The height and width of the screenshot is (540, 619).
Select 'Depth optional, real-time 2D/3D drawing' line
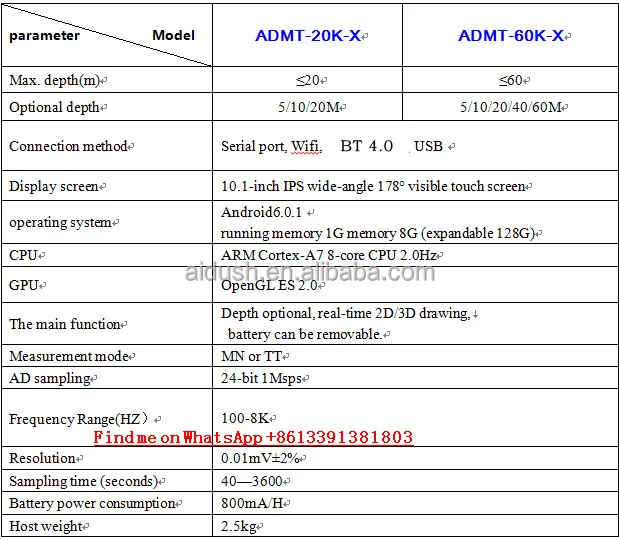[346, 313]
